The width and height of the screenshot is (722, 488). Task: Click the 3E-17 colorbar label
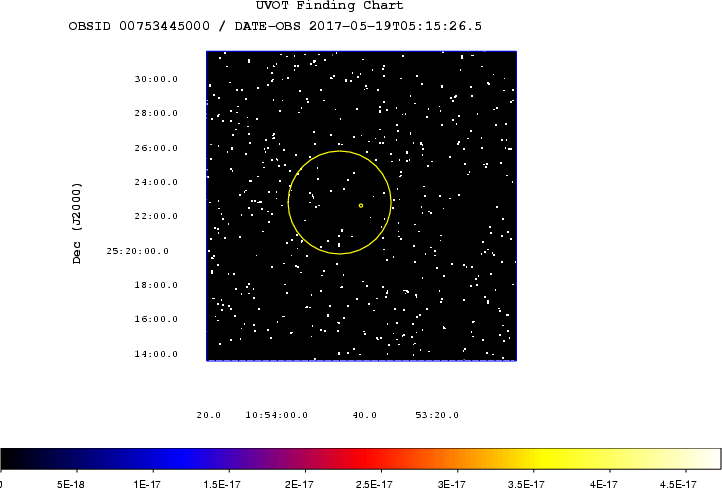click(452, 484)
